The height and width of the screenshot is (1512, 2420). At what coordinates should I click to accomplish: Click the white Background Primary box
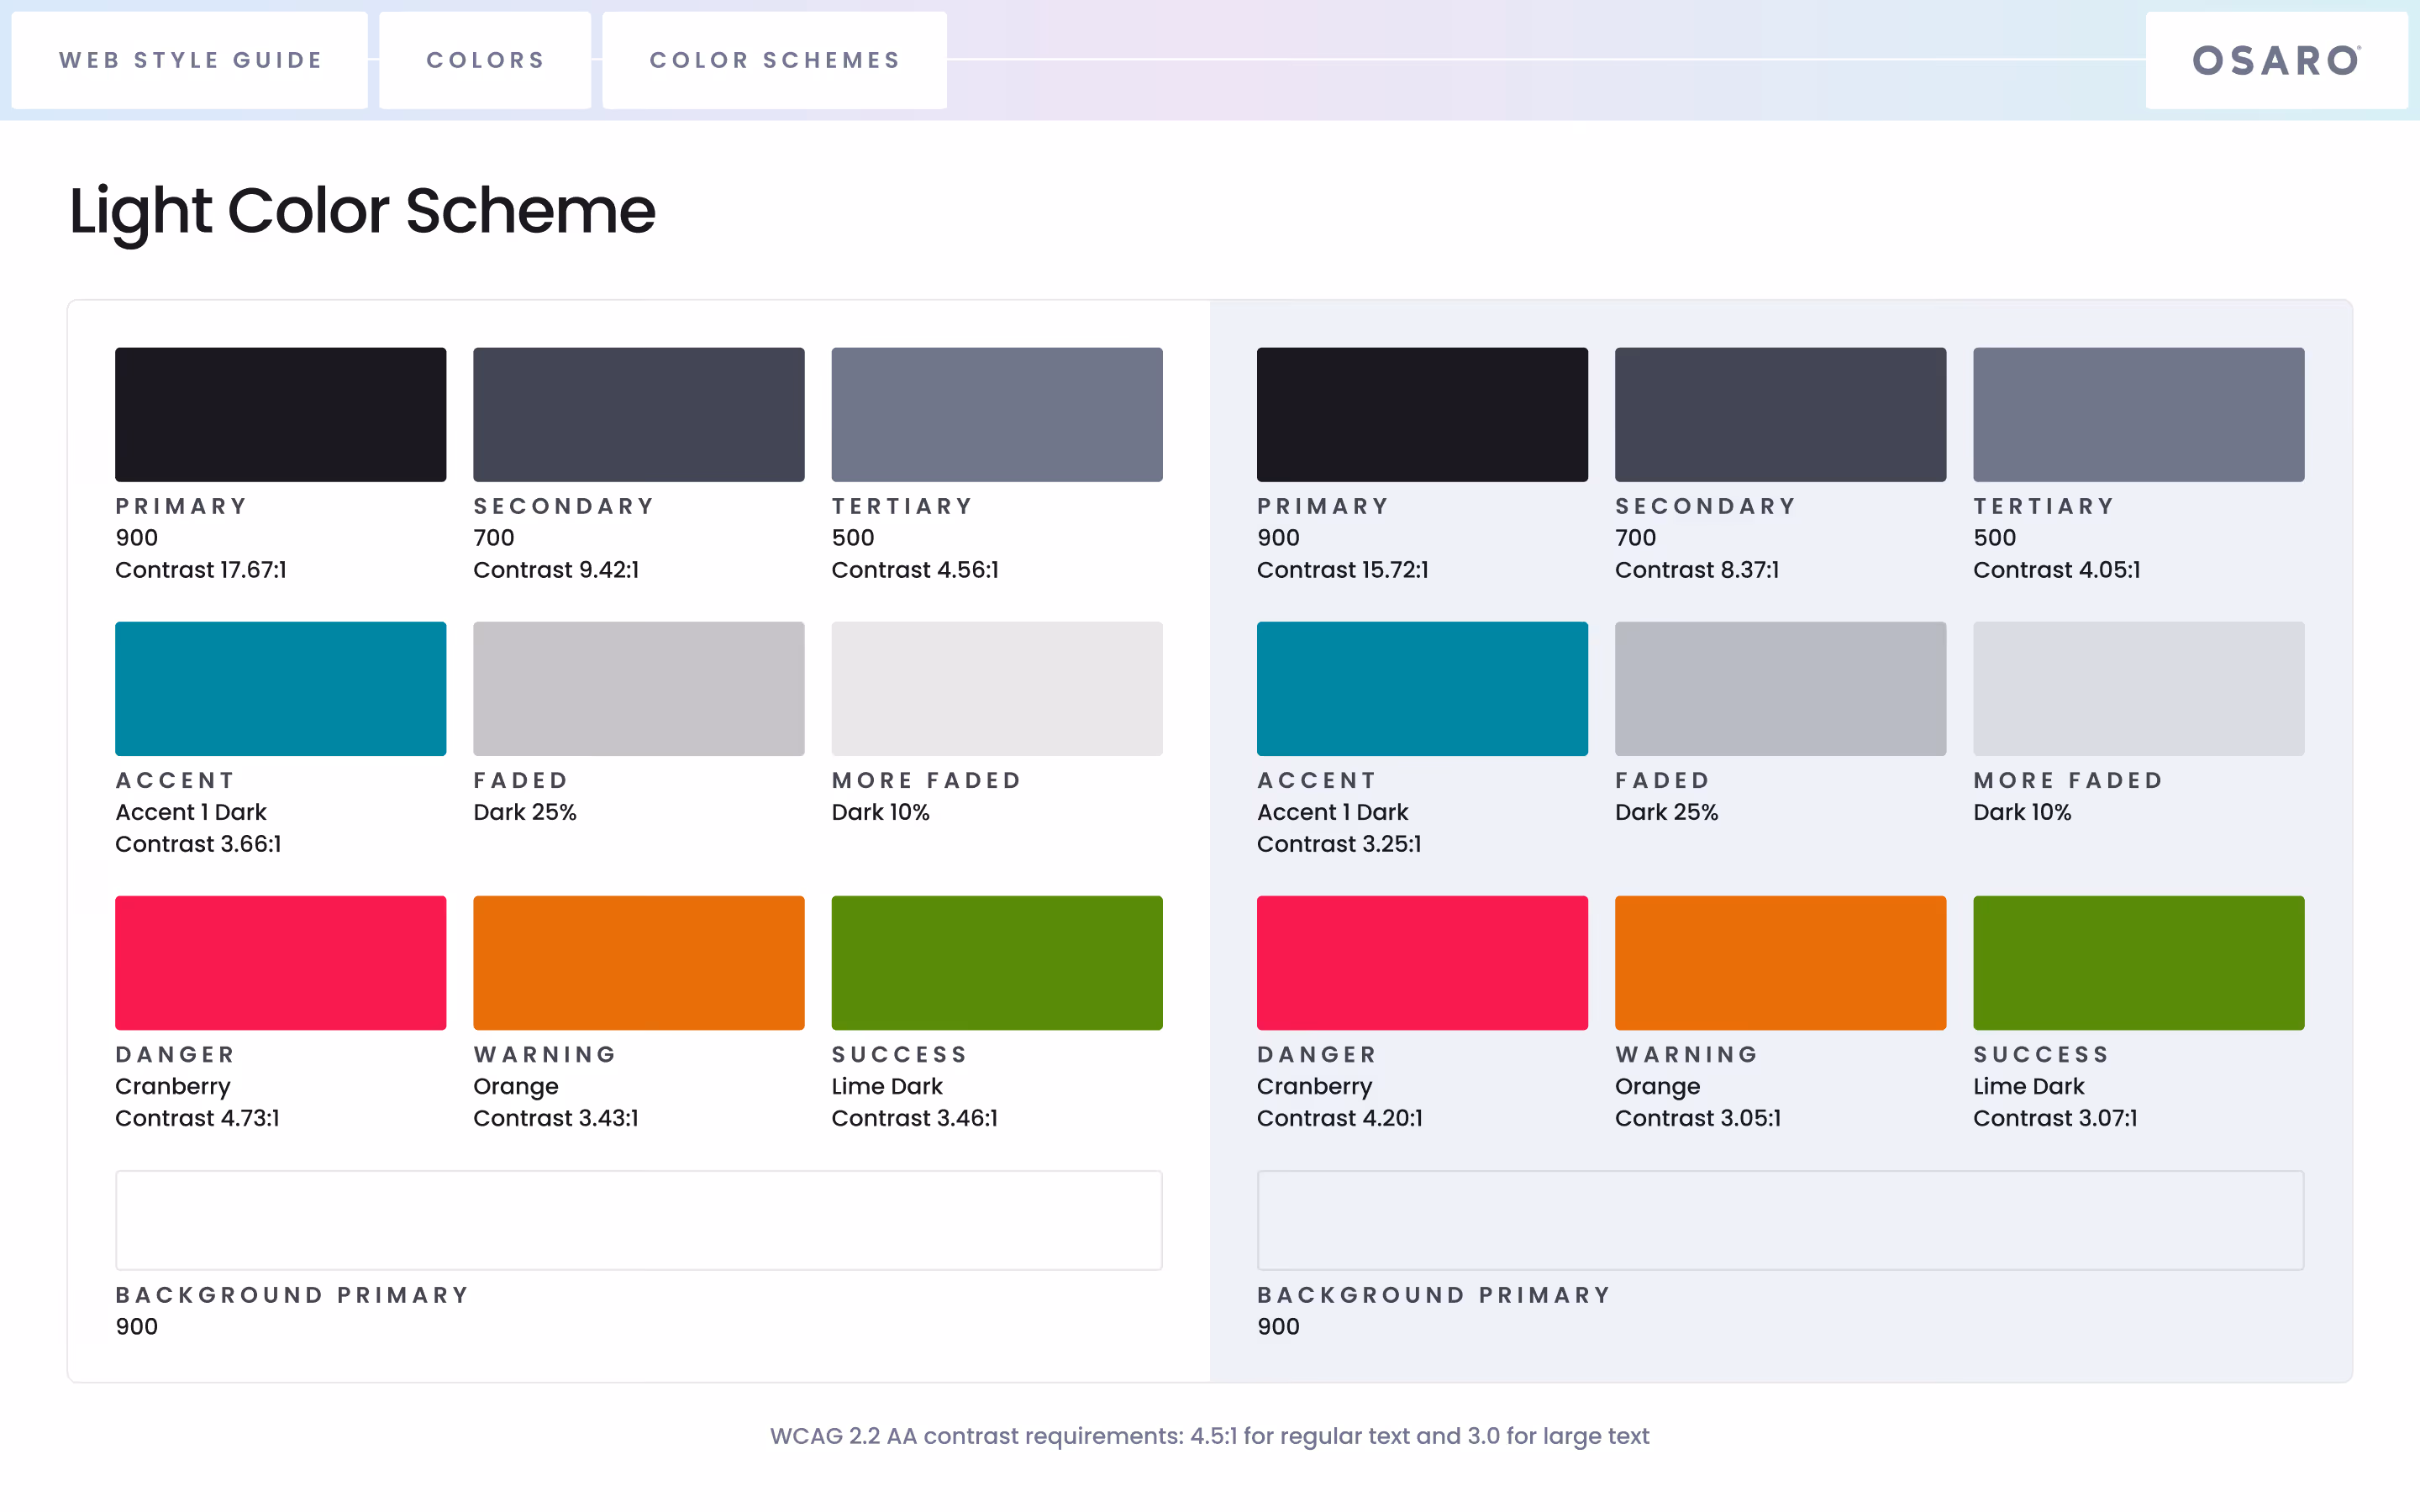tap(639, 1220)
